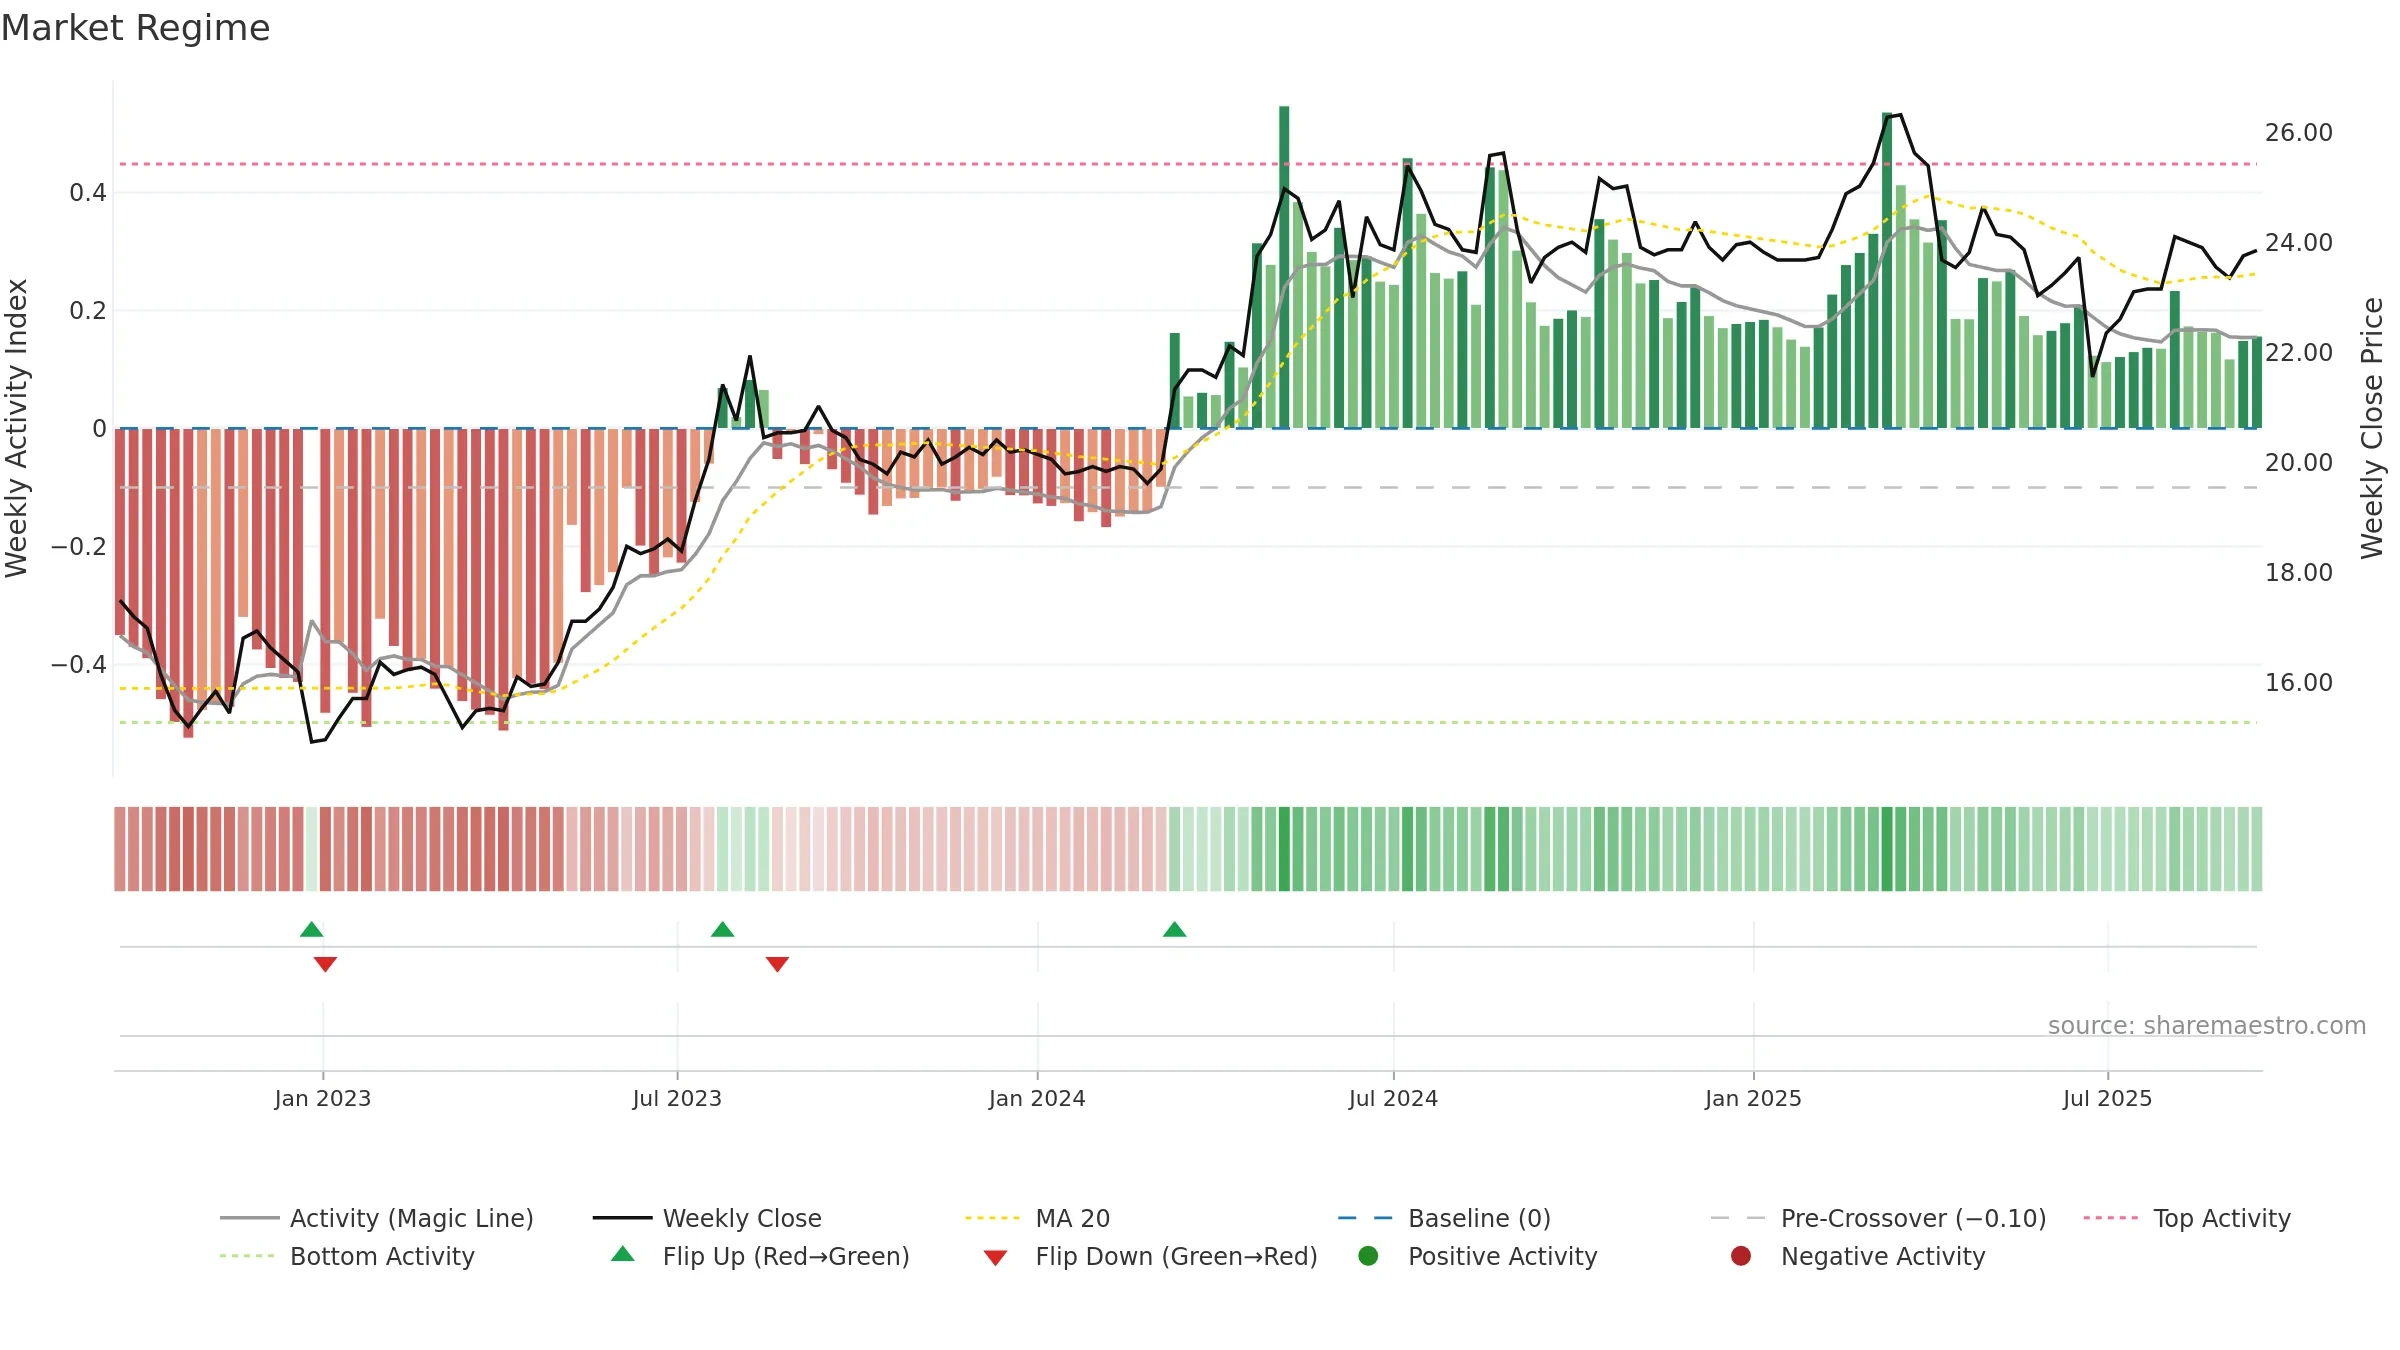This screenshot has height=1350, width=2400.
Task: Click the −0.4 activity index tick label
Action: pyautogui.click(x=79, y=665)
